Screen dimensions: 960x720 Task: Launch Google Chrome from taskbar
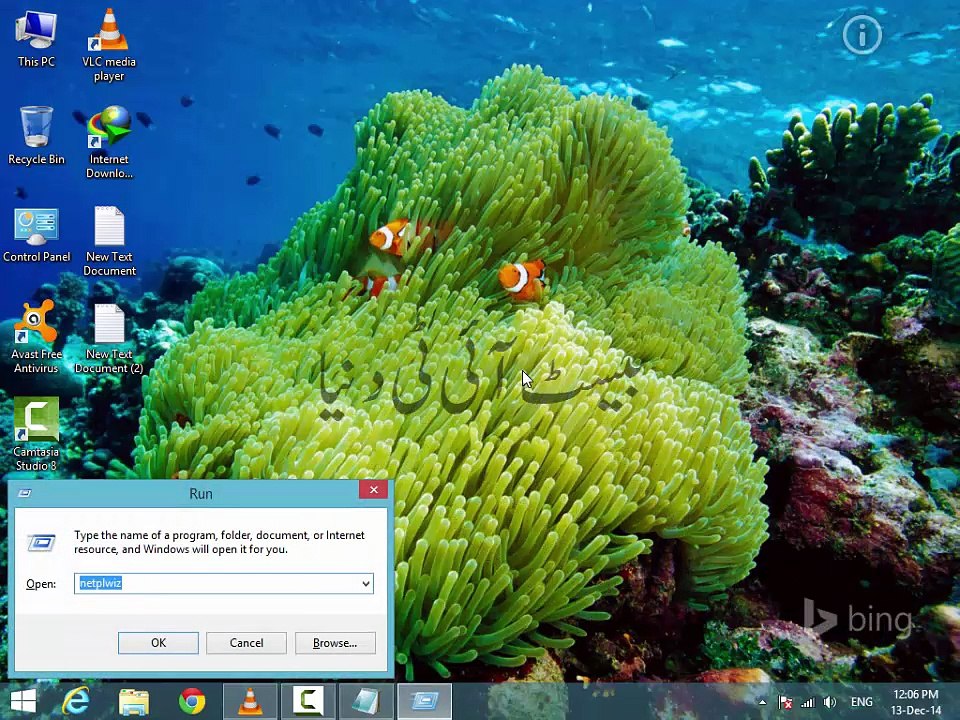[192, 702]
